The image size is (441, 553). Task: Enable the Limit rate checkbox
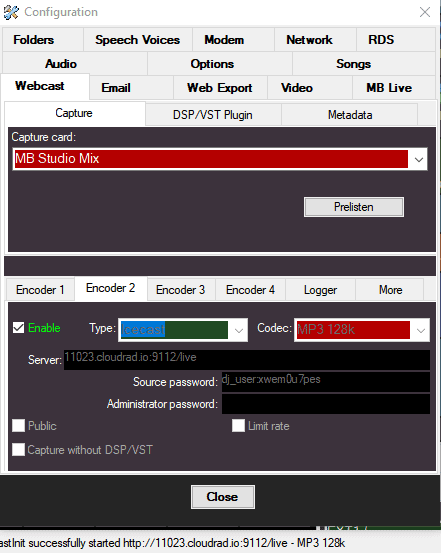click(238, 426)
